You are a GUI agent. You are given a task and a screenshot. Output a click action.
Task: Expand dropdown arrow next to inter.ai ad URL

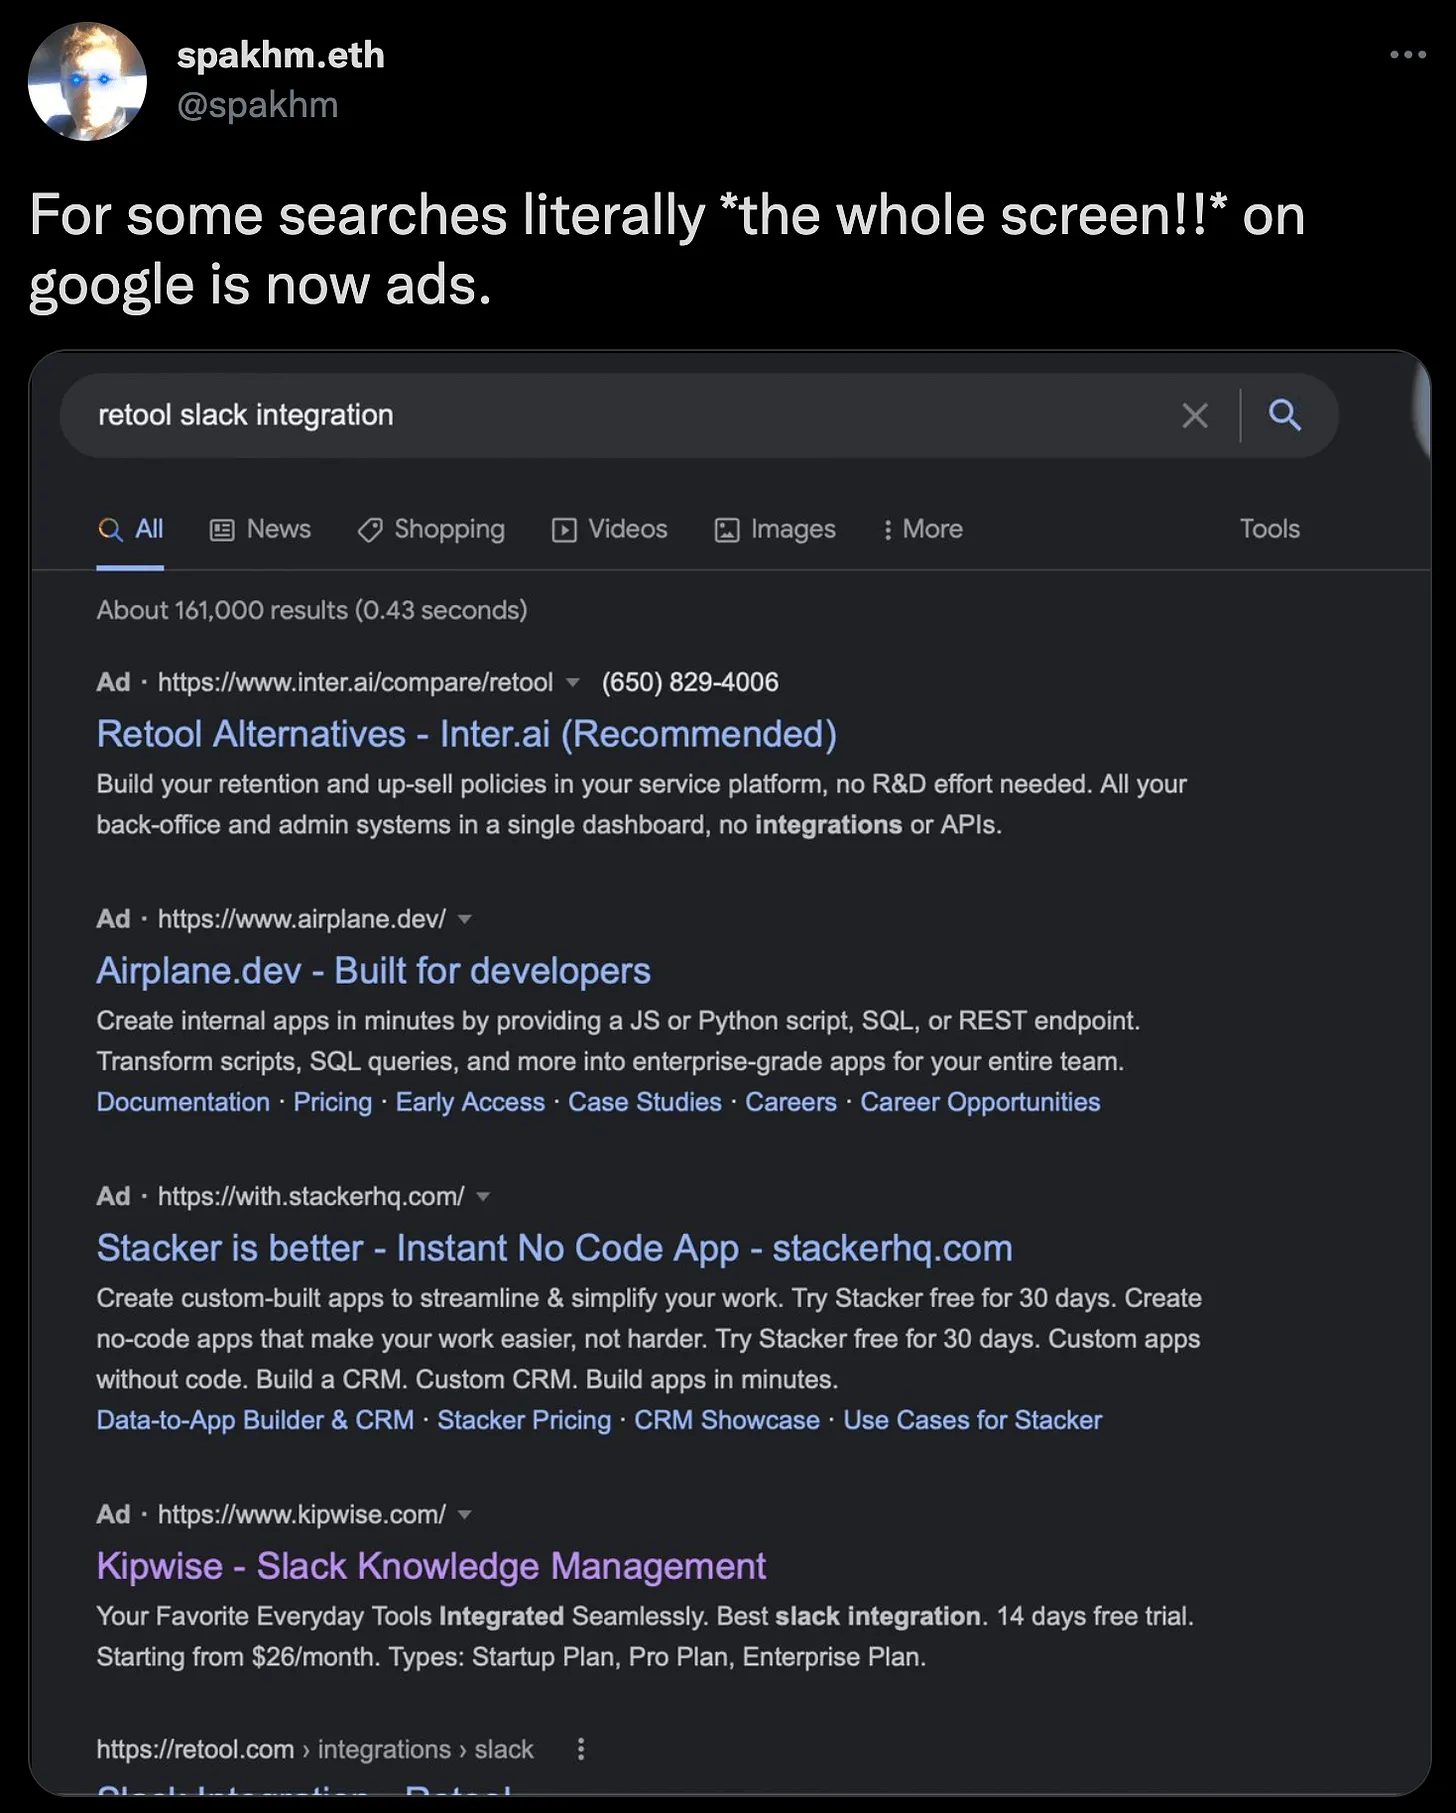(x=573, y=683)
